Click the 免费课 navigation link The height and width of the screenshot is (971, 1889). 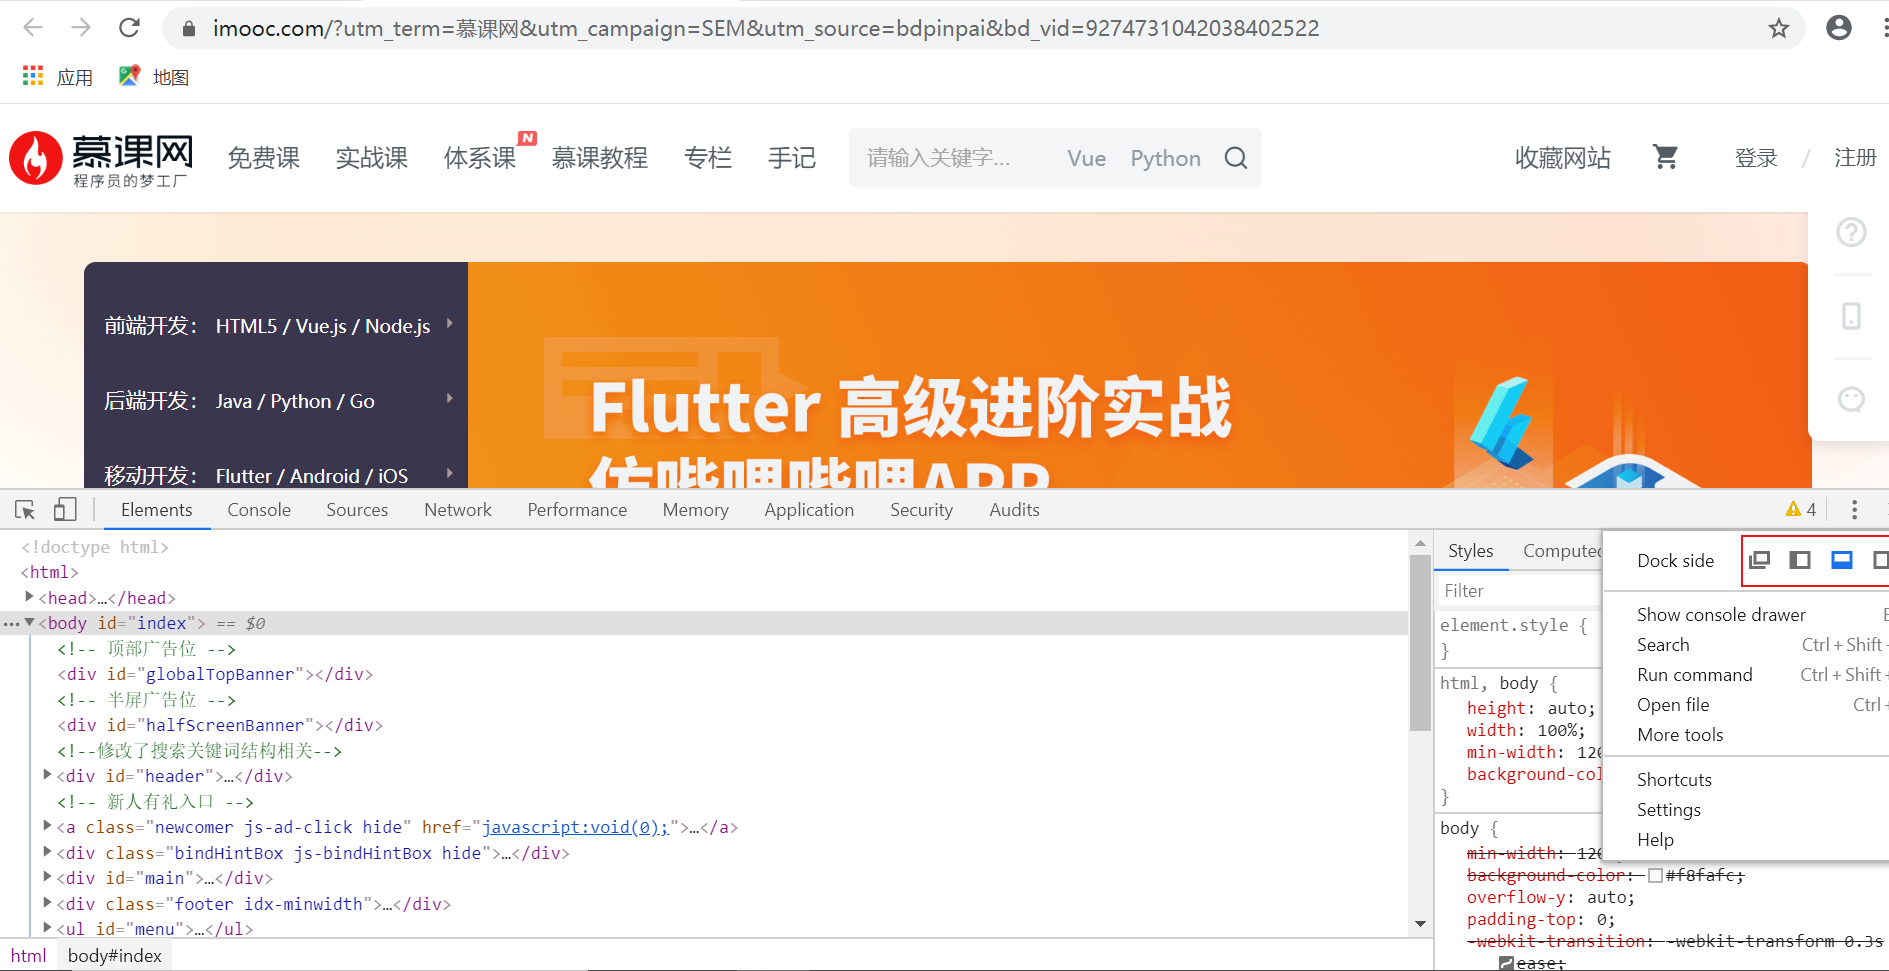[264, 158]
